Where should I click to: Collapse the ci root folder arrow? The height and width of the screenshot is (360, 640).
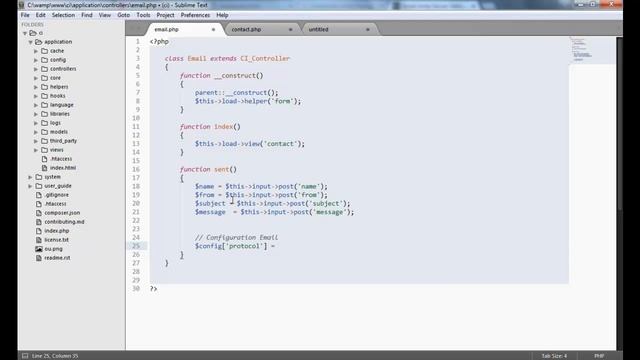25,33
